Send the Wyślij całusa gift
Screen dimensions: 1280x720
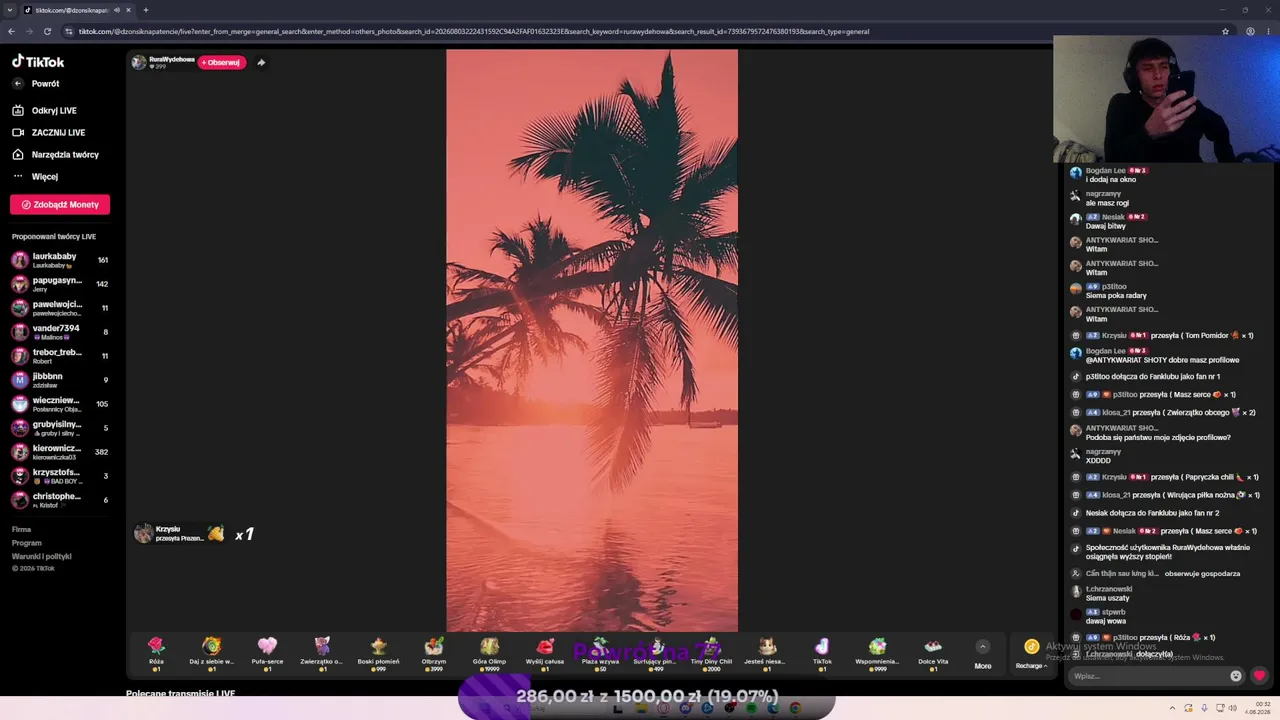[x=545, y=653]
